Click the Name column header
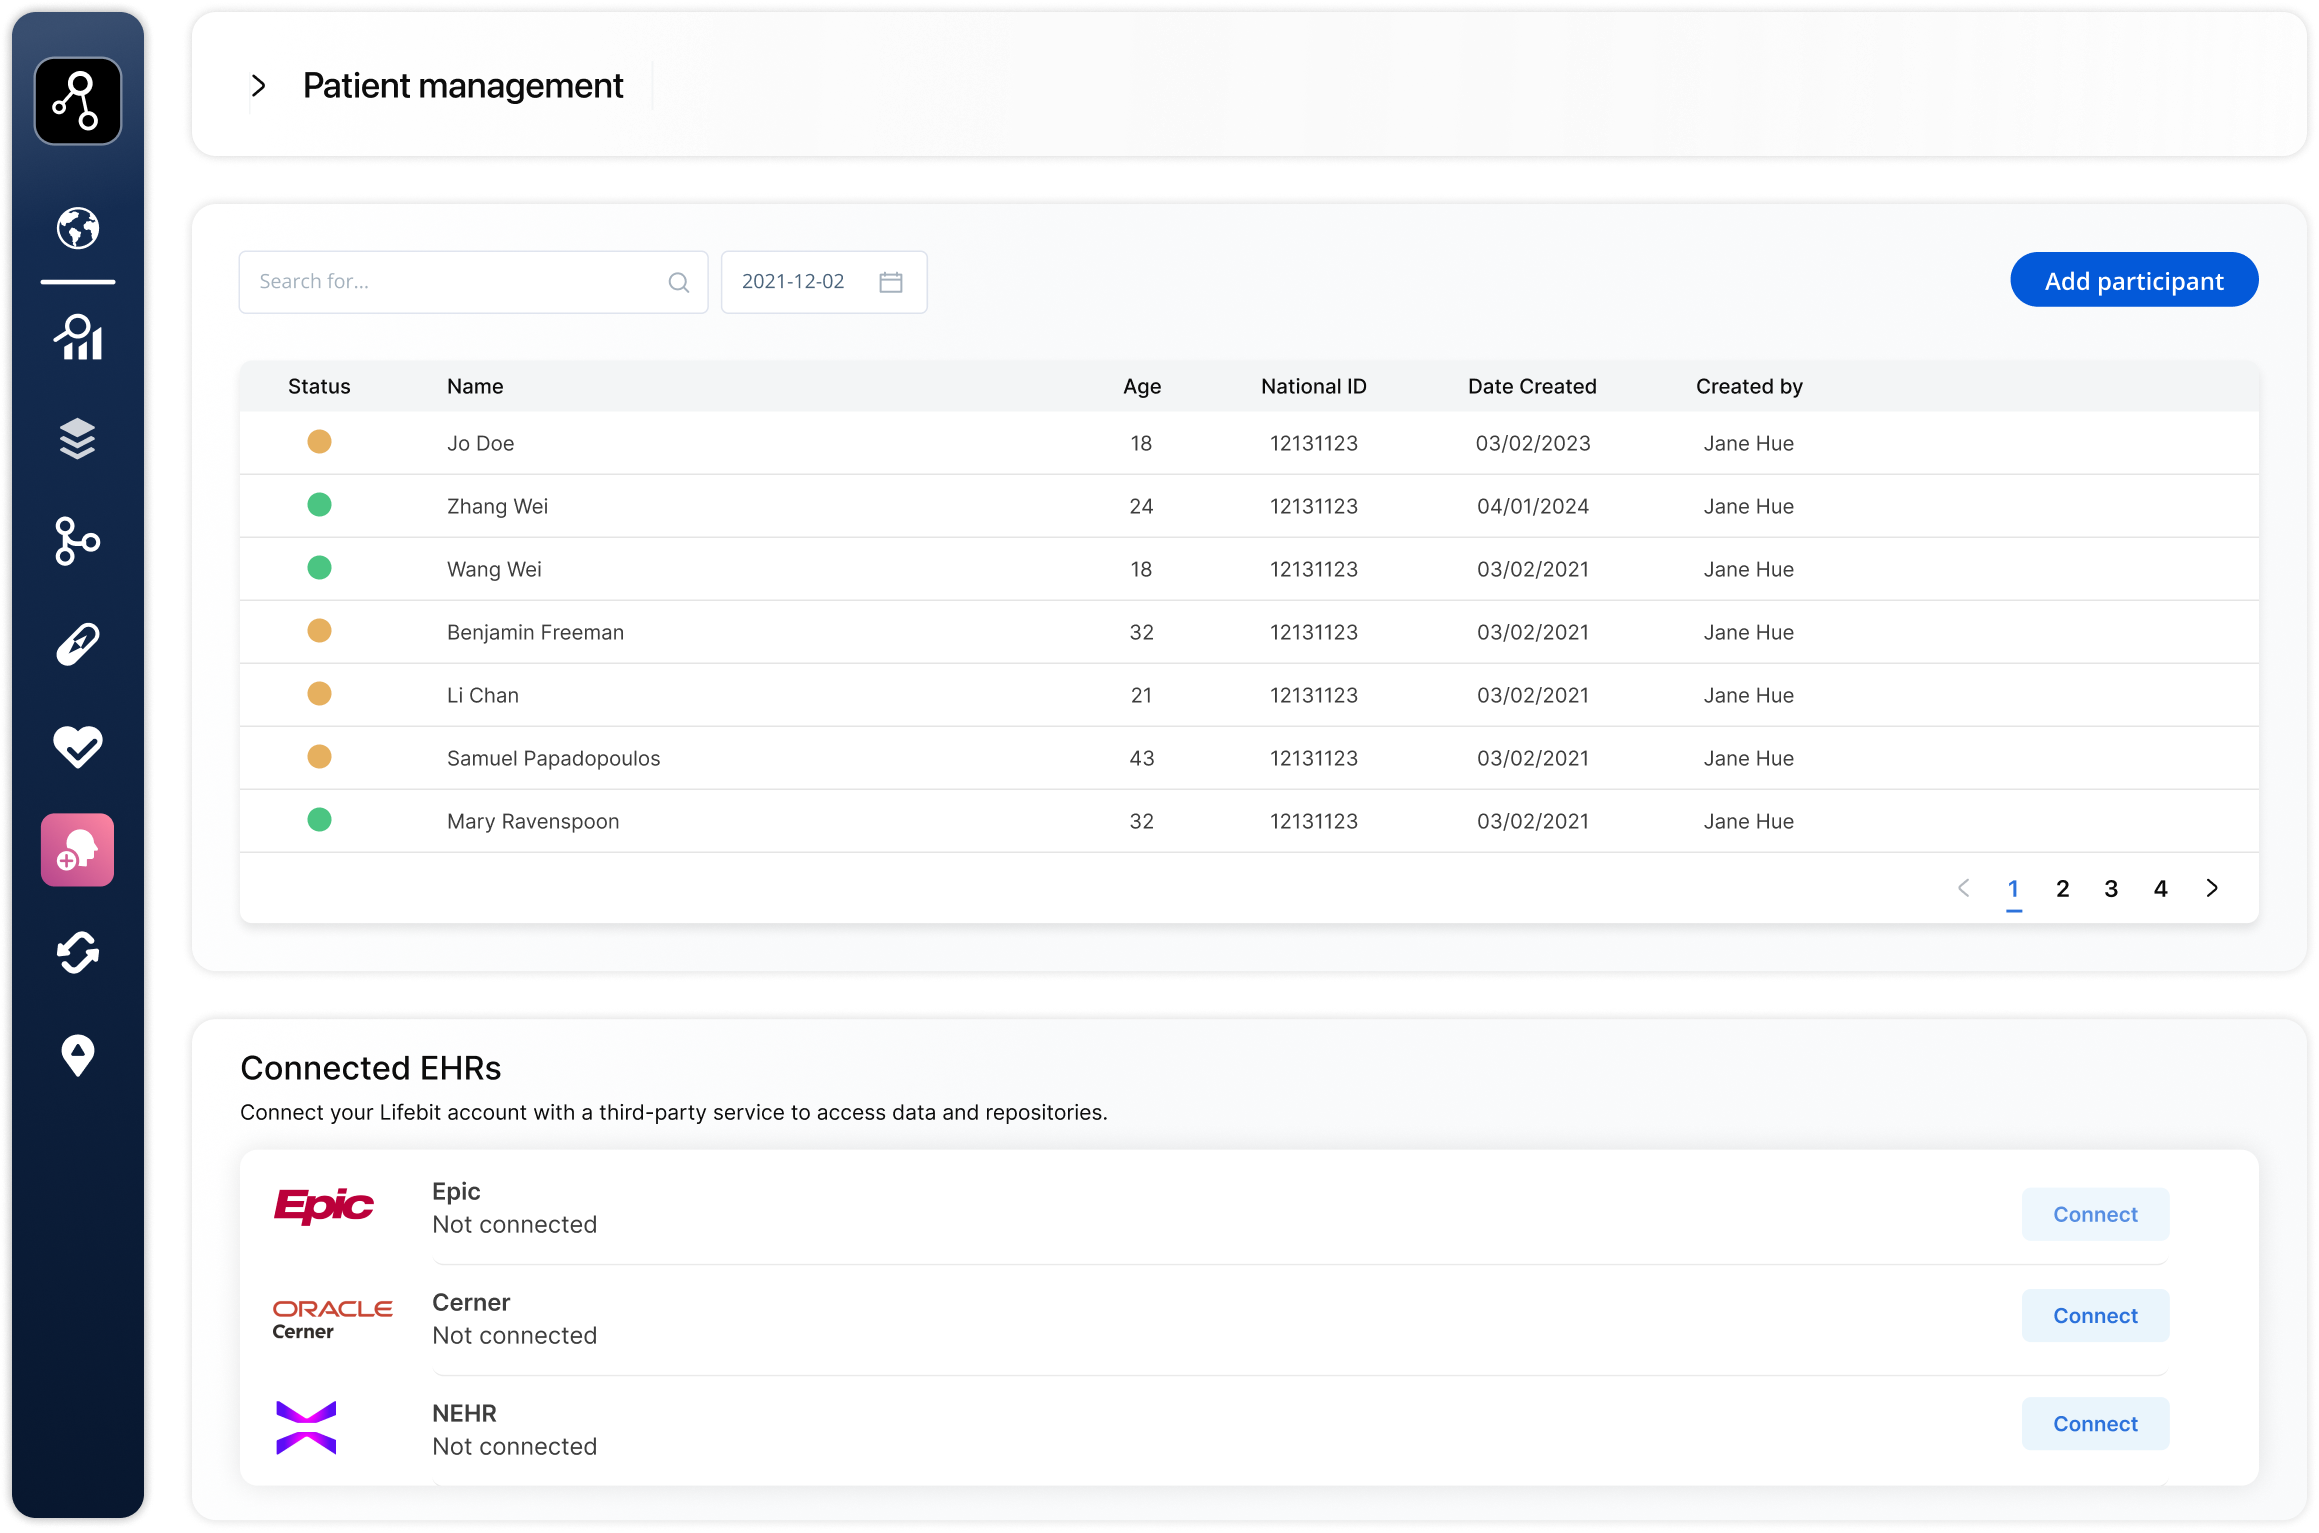2319x1533 pixels. pos(475,386)
